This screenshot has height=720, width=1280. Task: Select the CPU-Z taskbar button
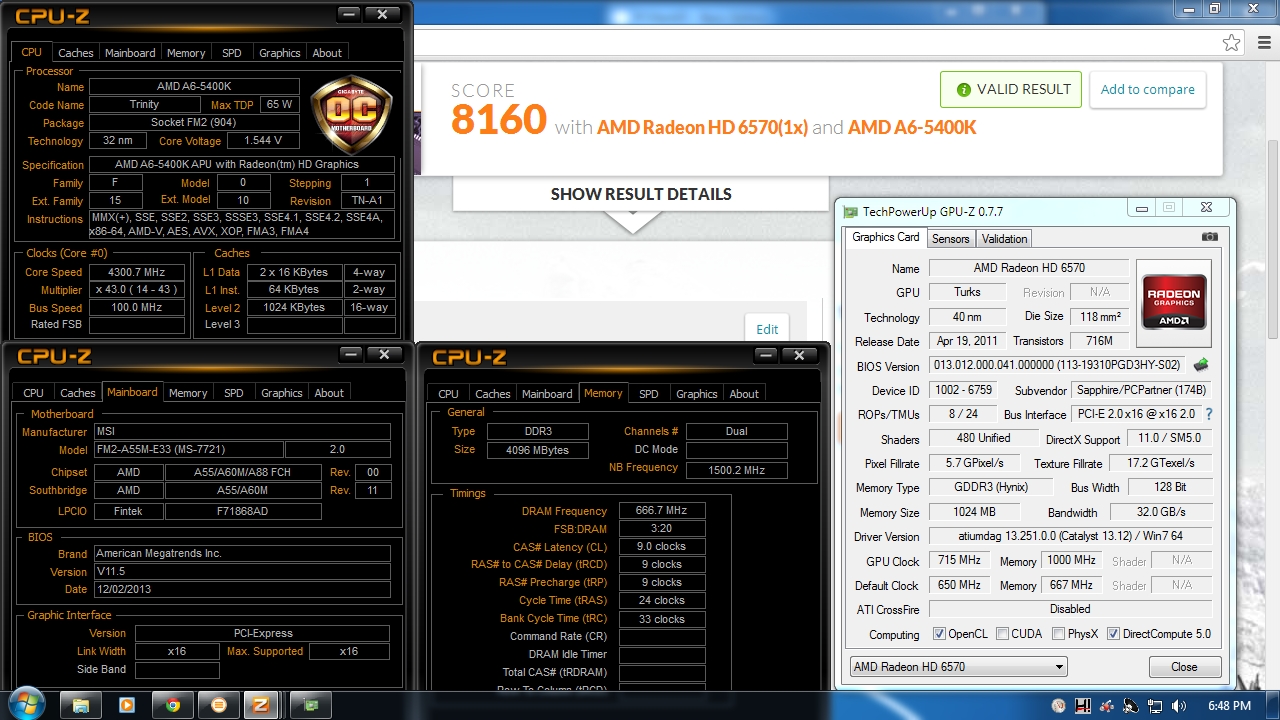263,705
